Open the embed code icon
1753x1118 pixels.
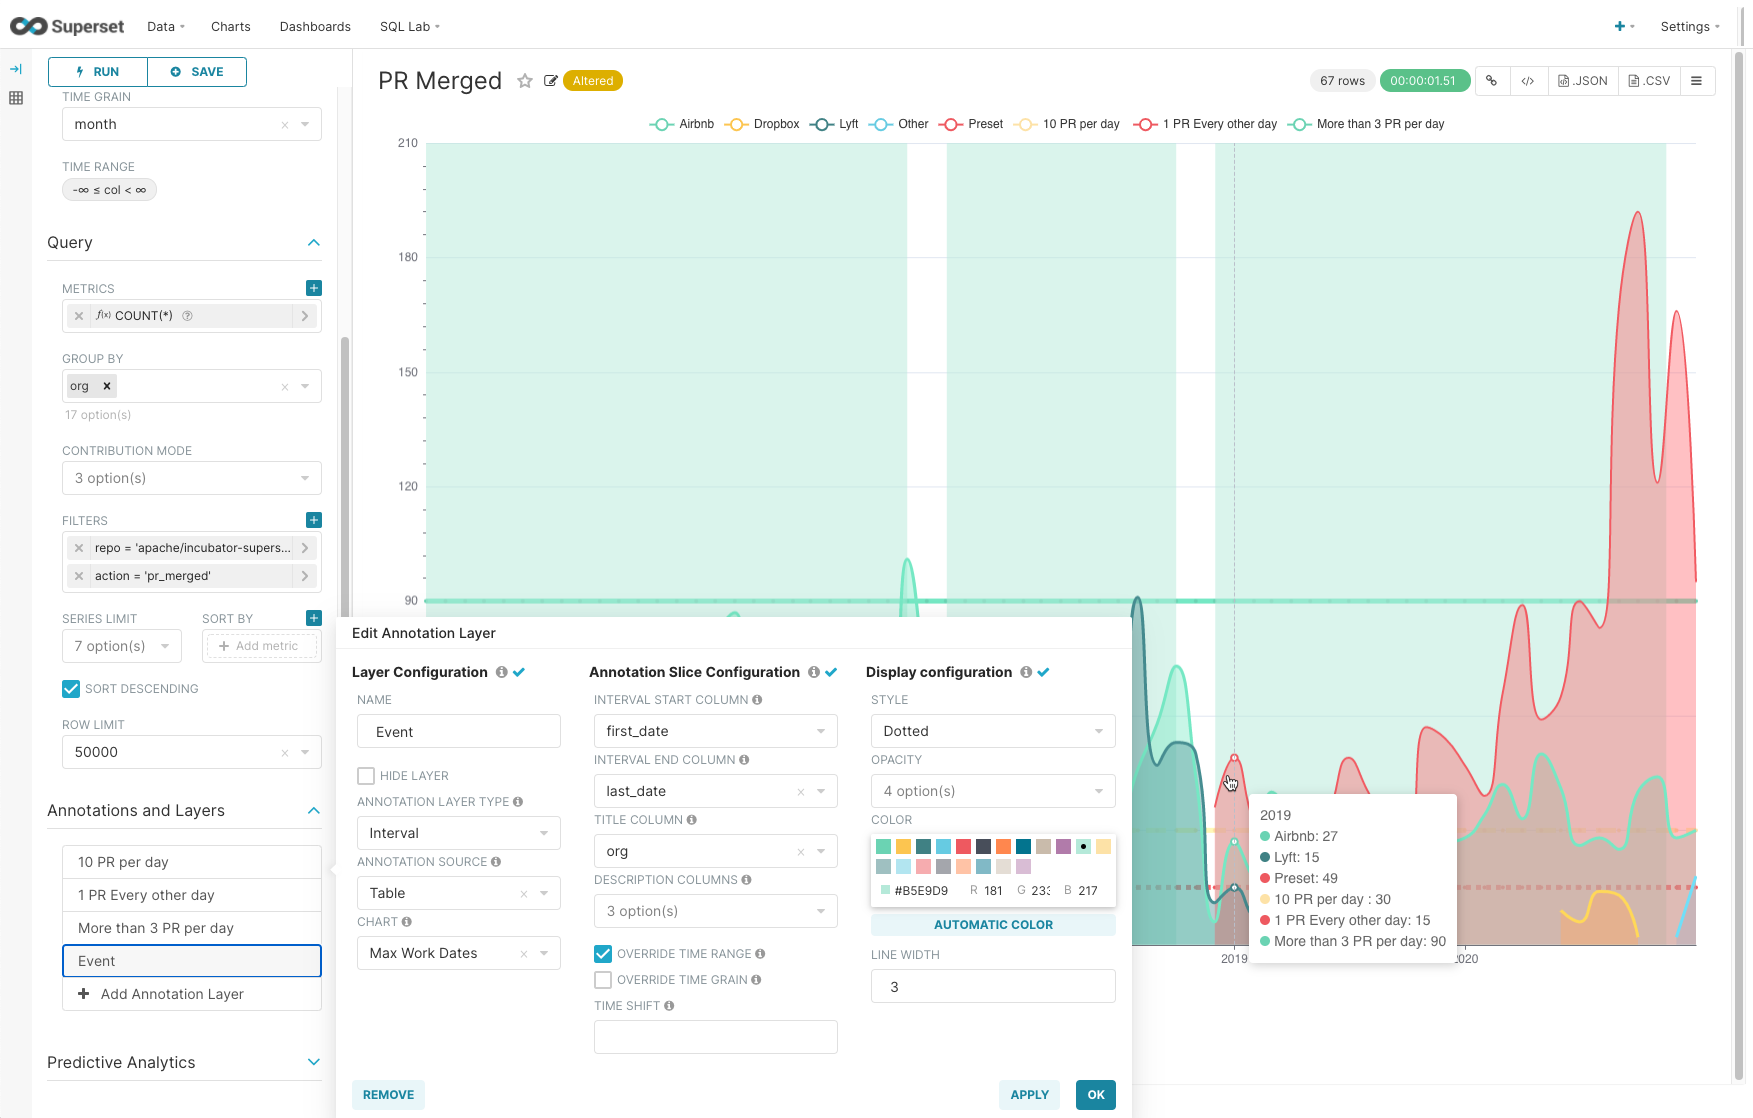point(1527,81)
